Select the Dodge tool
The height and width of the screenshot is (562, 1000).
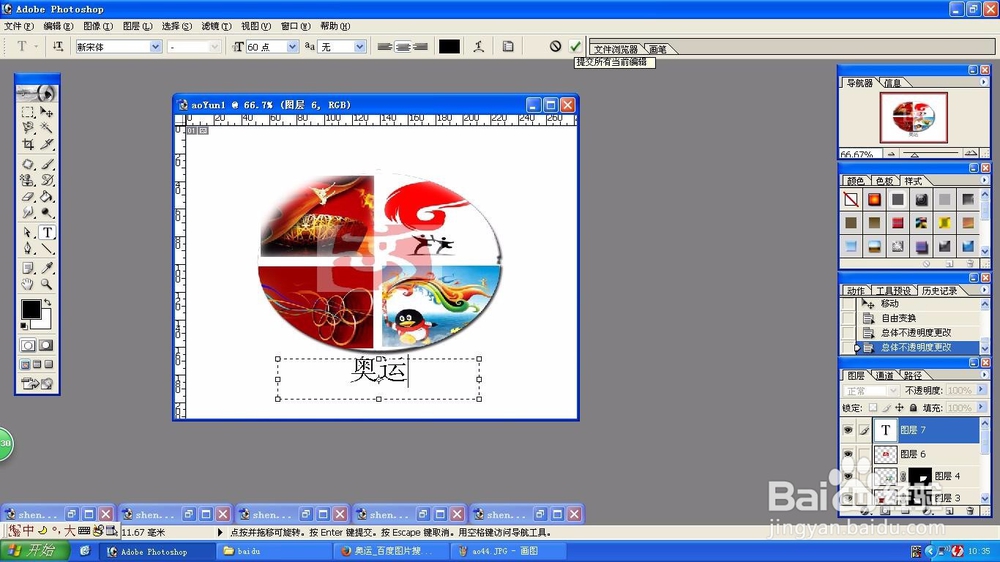[x=47, y=212]
